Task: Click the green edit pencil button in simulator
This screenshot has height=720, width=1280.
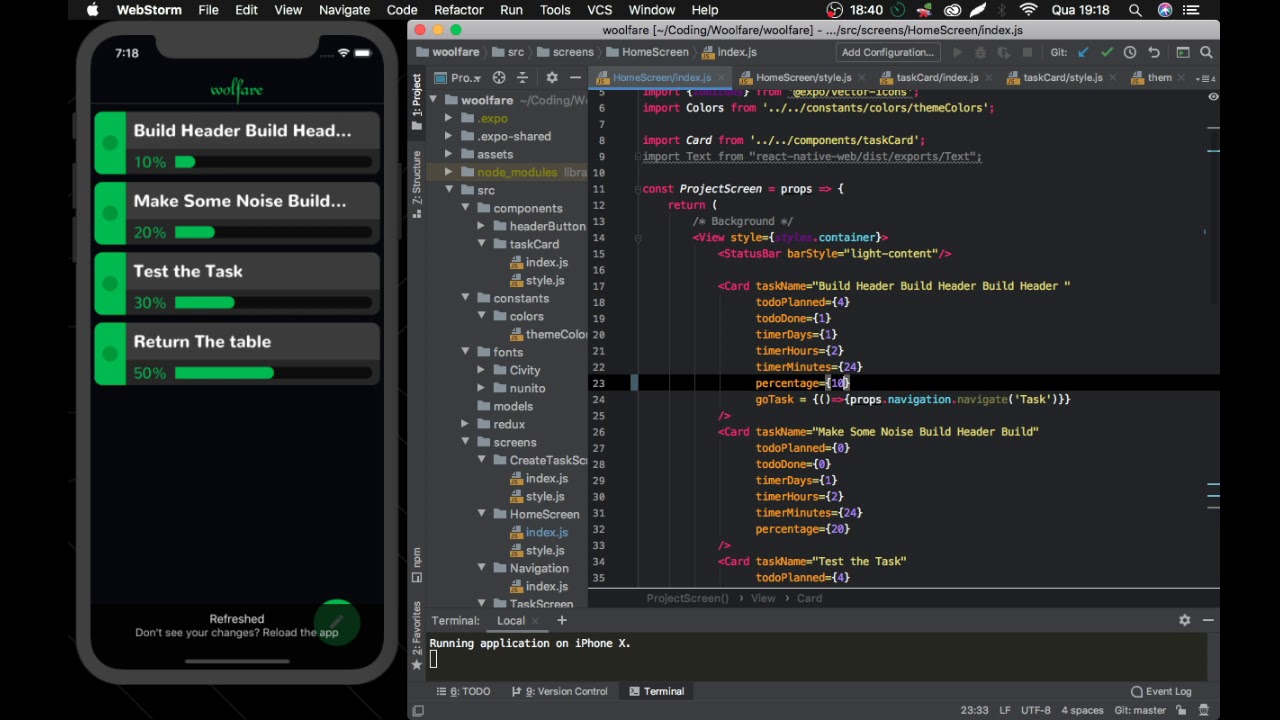Action: 337,622
